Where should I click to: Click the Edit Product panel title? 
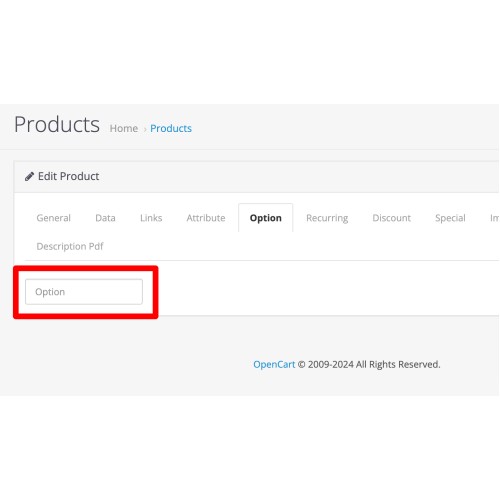[68, 176]
